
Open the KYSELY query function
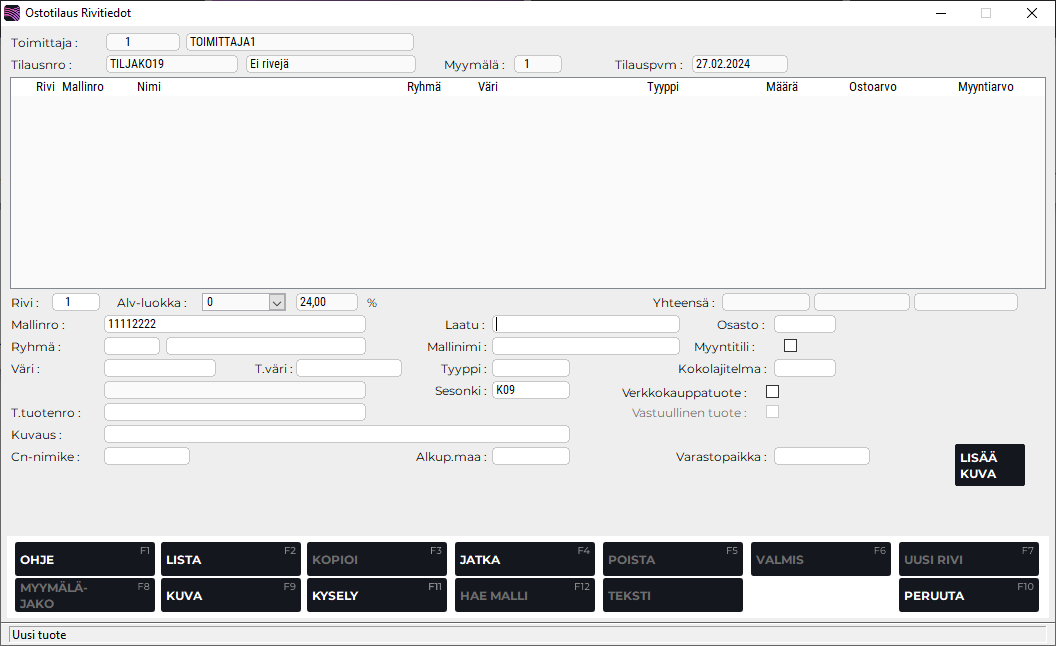pyautogui.click(x=377, y=595)
